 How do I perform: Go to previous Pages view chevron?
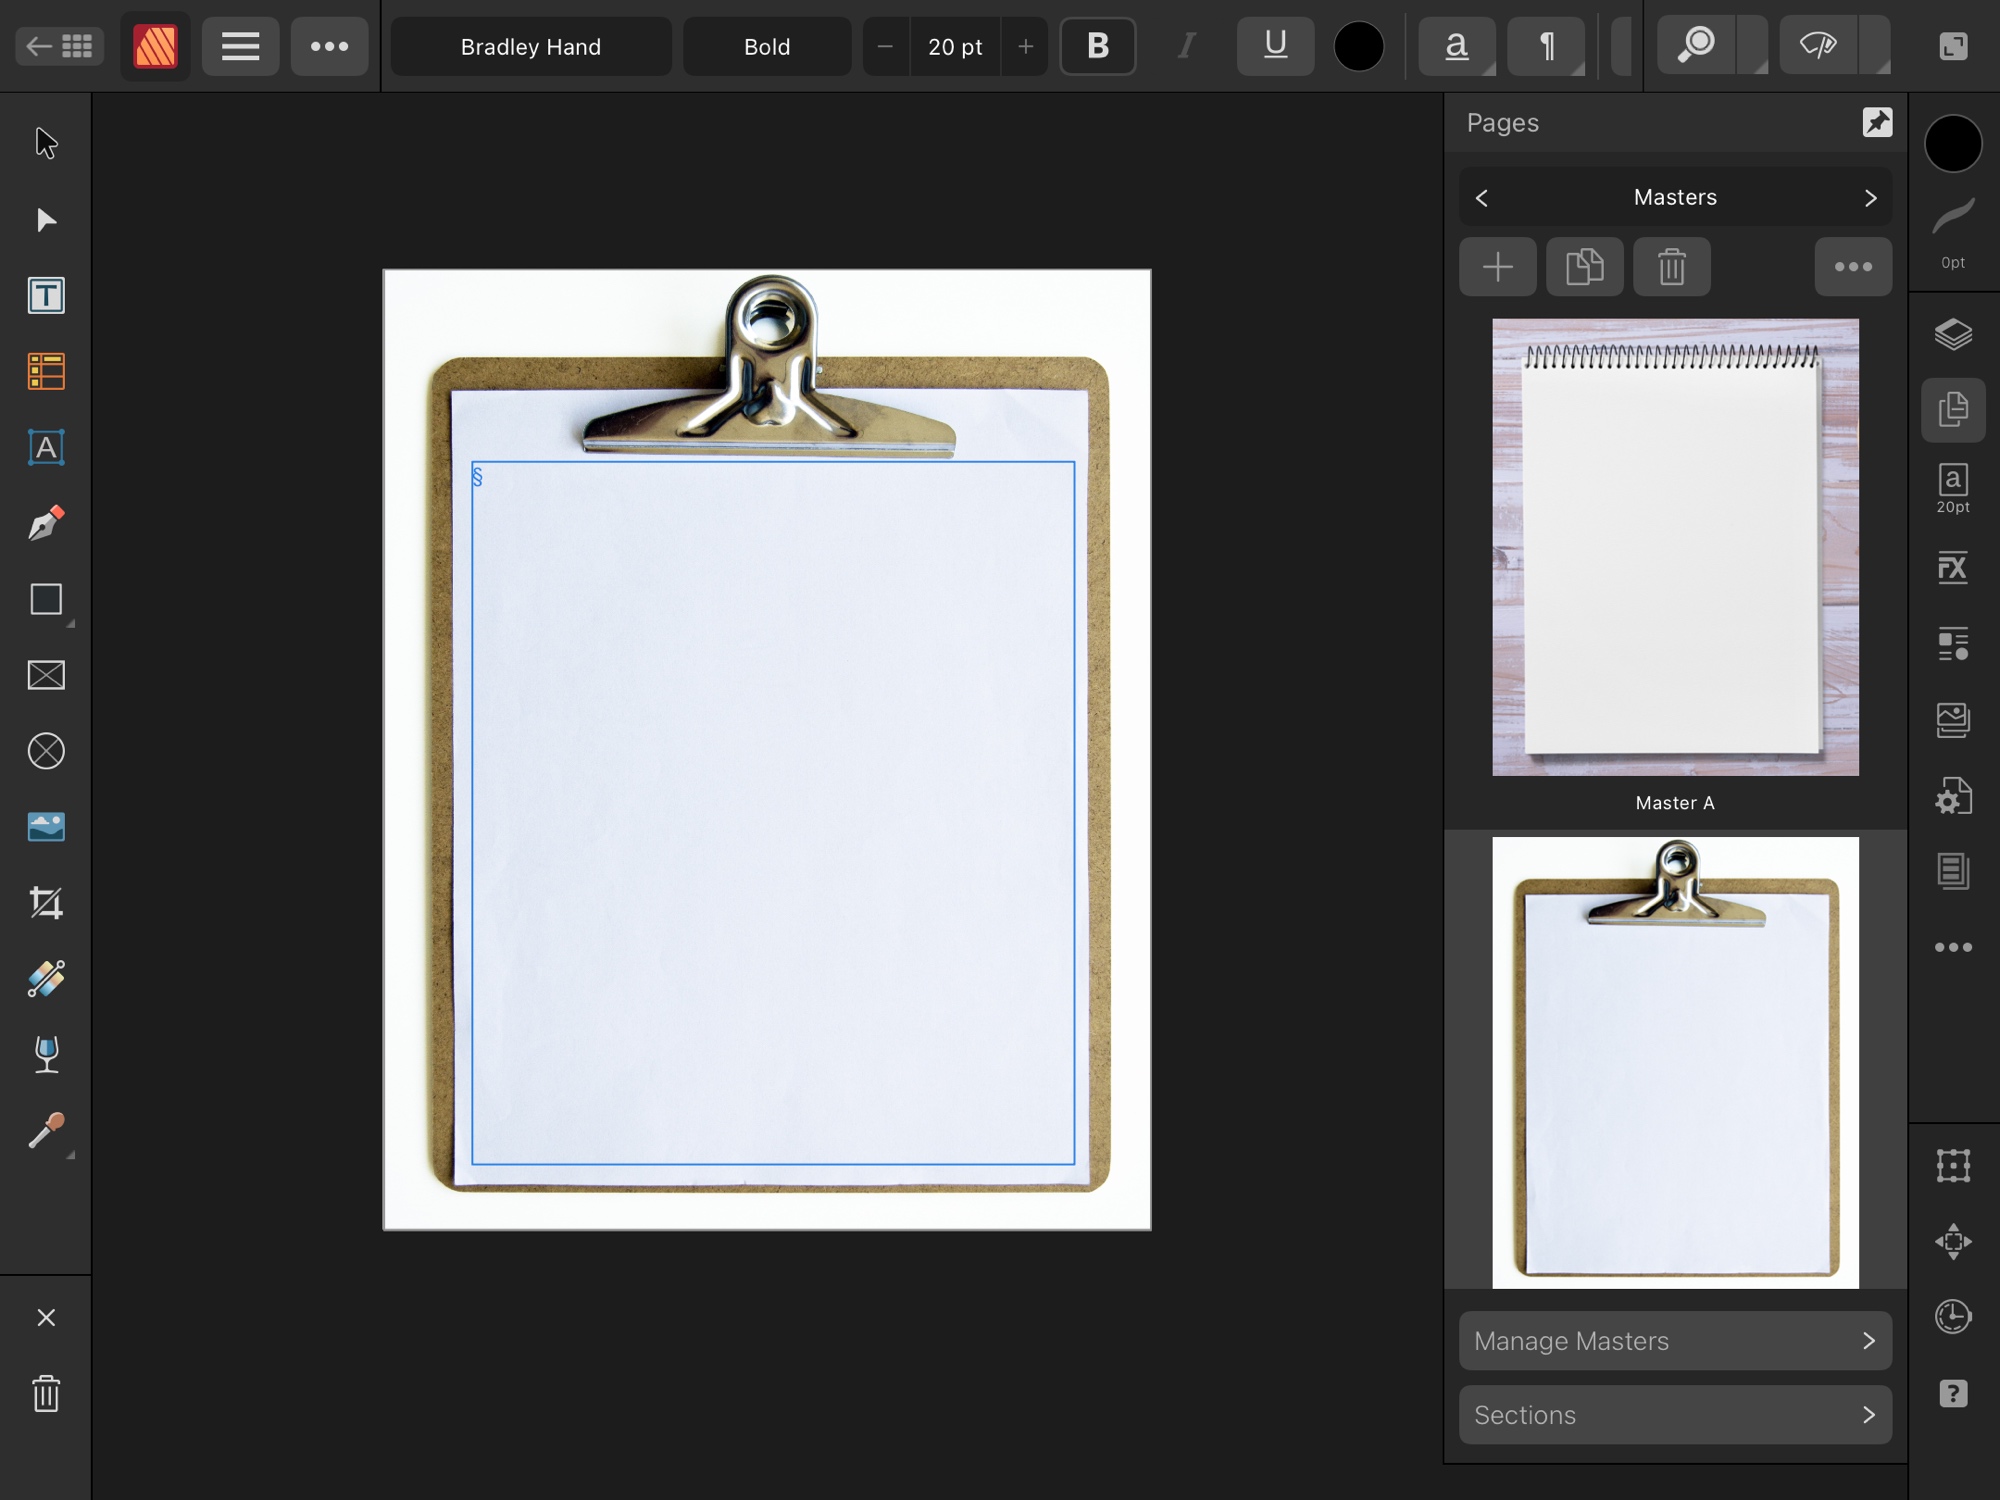(1482, 198)
